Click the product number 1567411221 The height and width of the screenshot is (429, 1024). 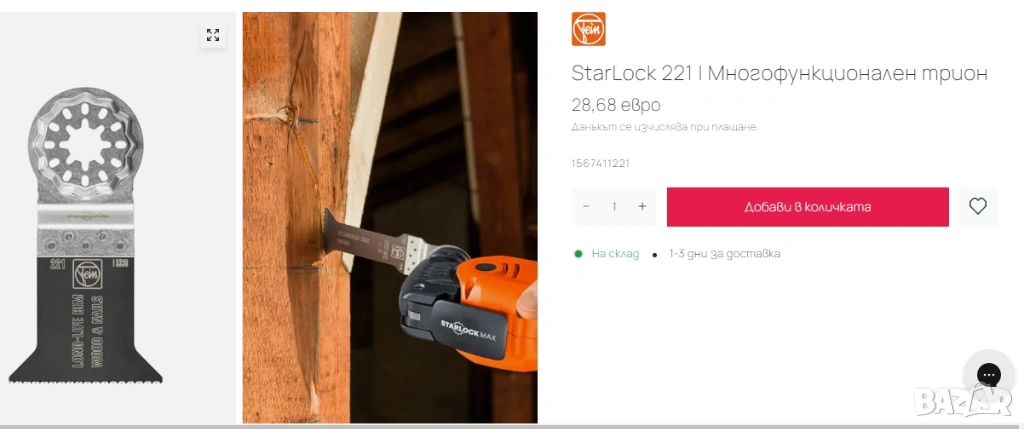[x=601, y=163]
